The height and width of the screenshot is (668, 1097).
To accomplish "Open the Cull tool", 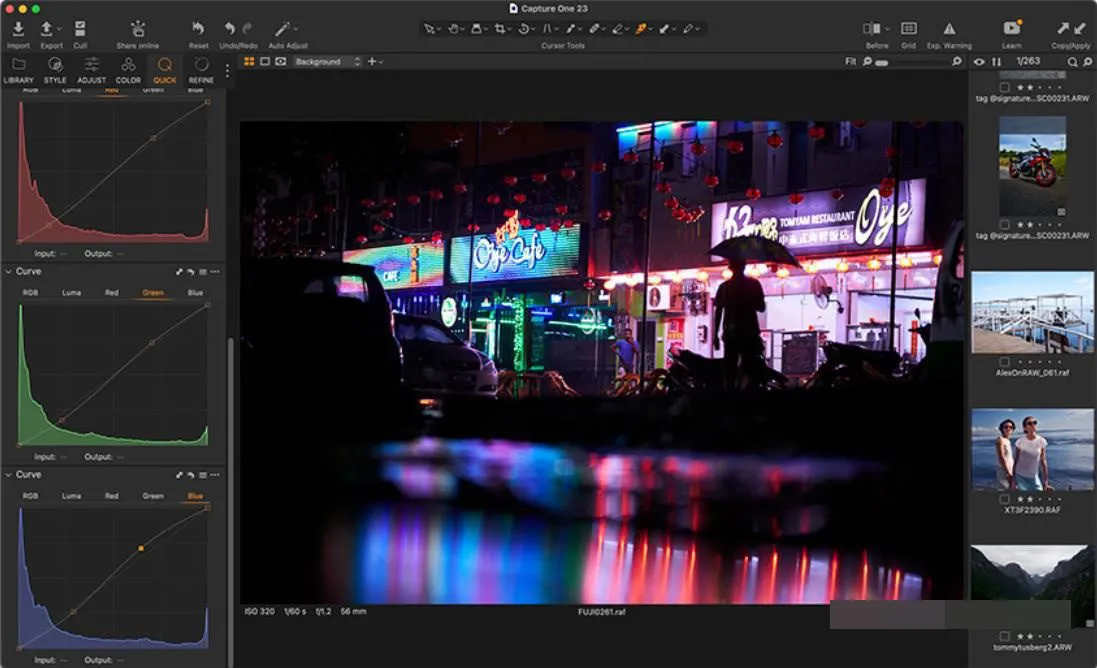I will 80,29.
